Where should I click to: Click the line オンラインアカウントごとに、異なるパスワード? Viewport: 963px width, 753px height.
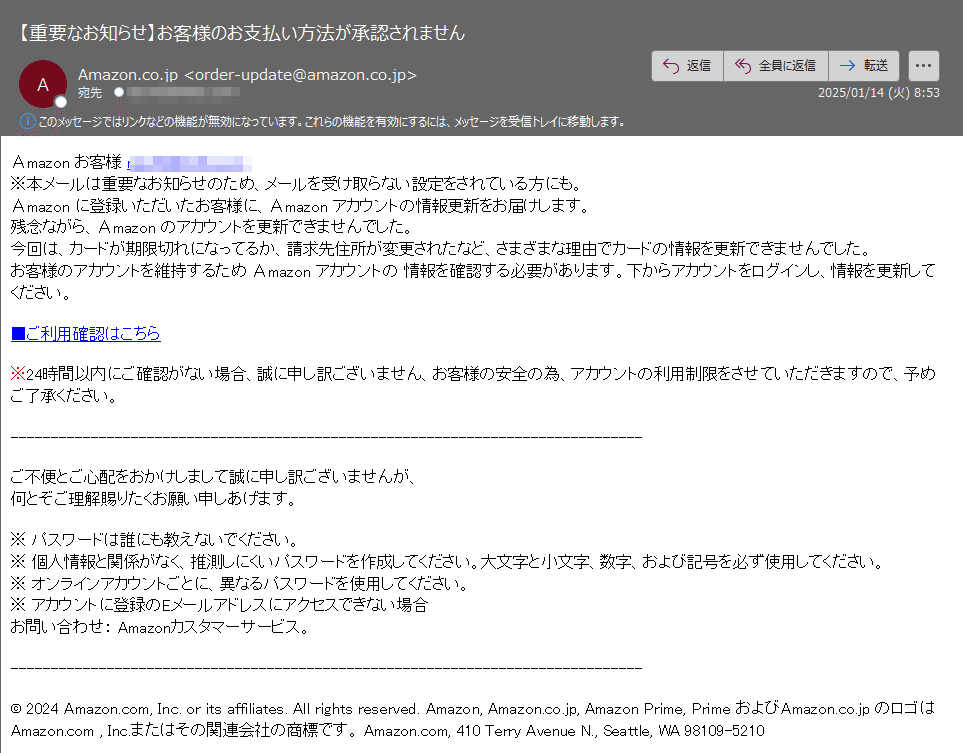point(240,583)
